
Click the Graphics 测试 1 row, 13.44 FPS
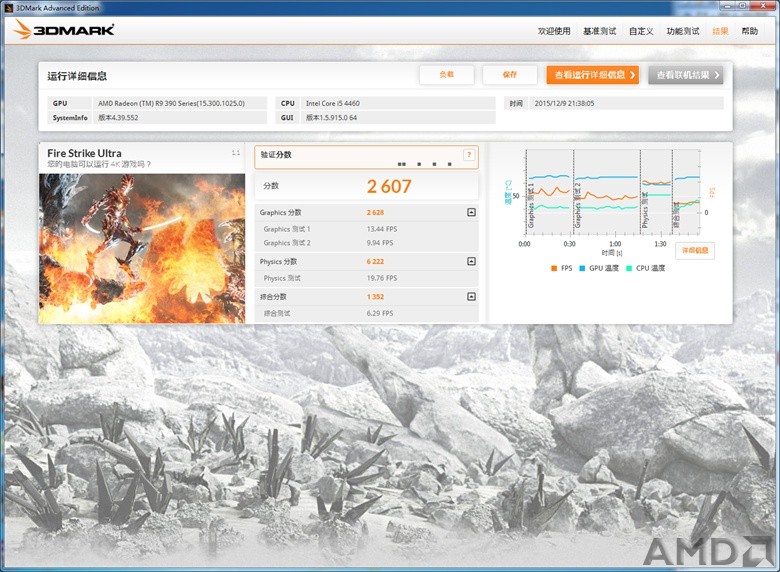pos(367,229)
